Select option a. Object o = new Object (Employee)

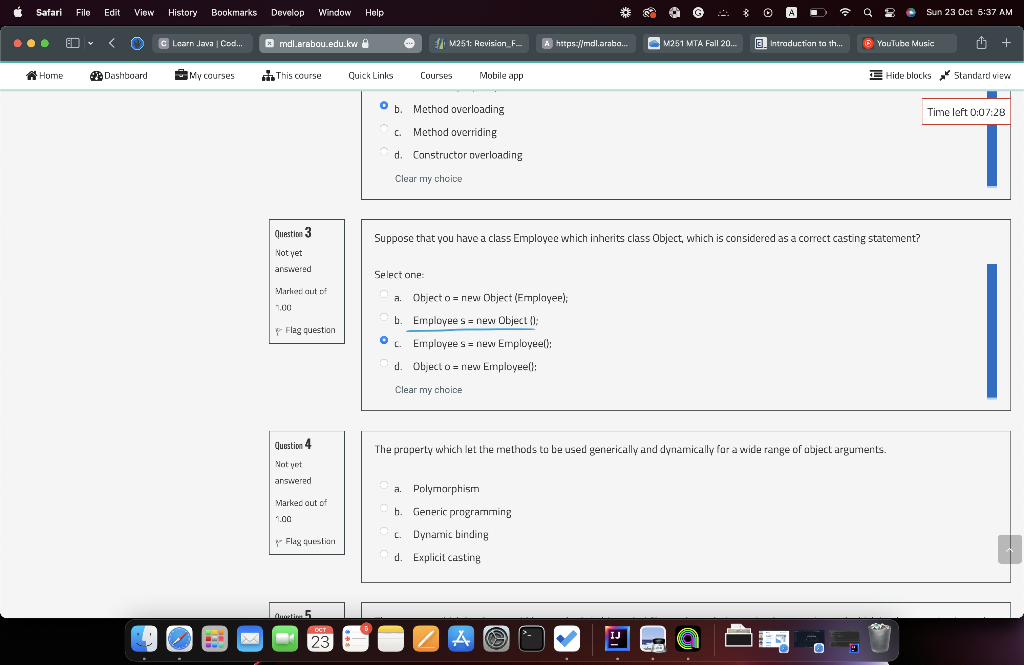(384, 294)
